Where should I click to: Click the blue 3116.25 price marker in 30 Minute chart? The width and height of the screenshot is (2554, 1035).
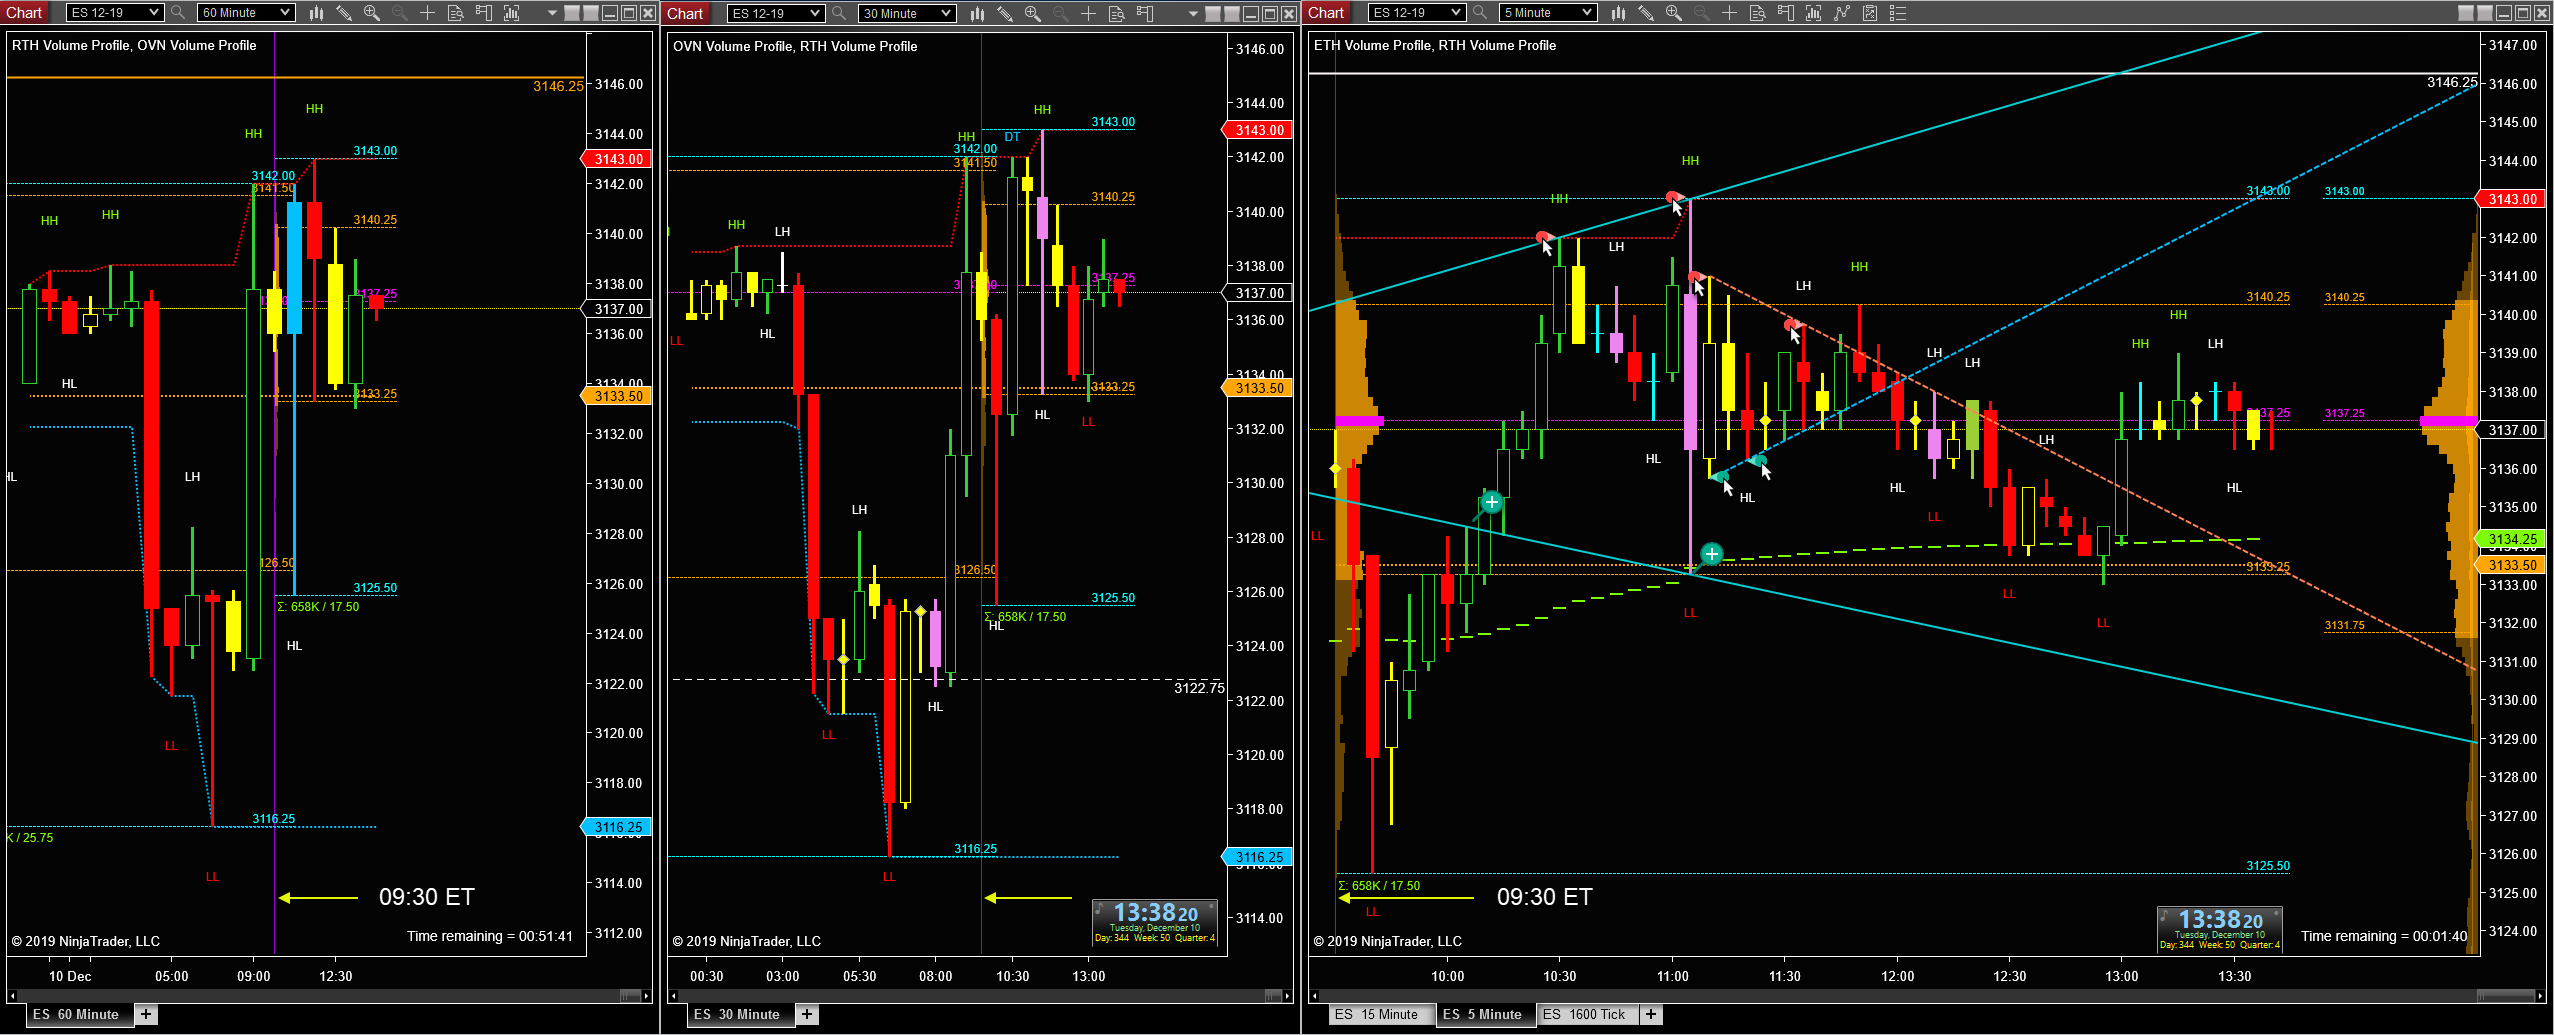pos(1258,857)
